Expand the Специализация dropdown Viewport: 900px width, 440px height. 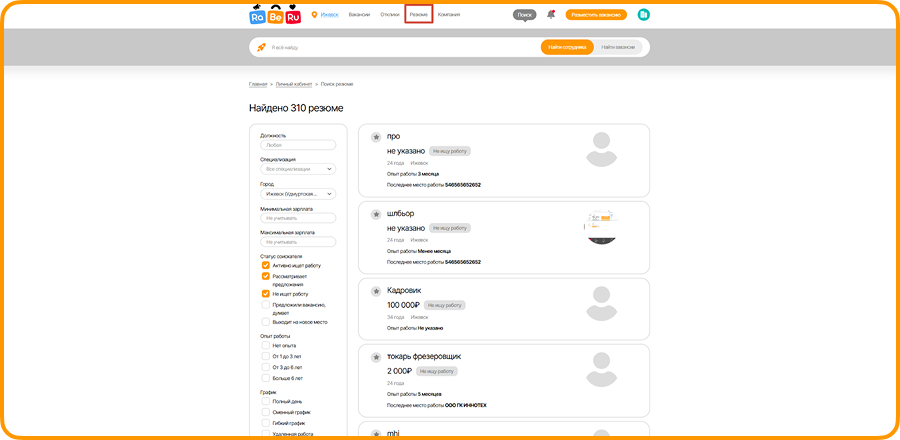[298, 169]
